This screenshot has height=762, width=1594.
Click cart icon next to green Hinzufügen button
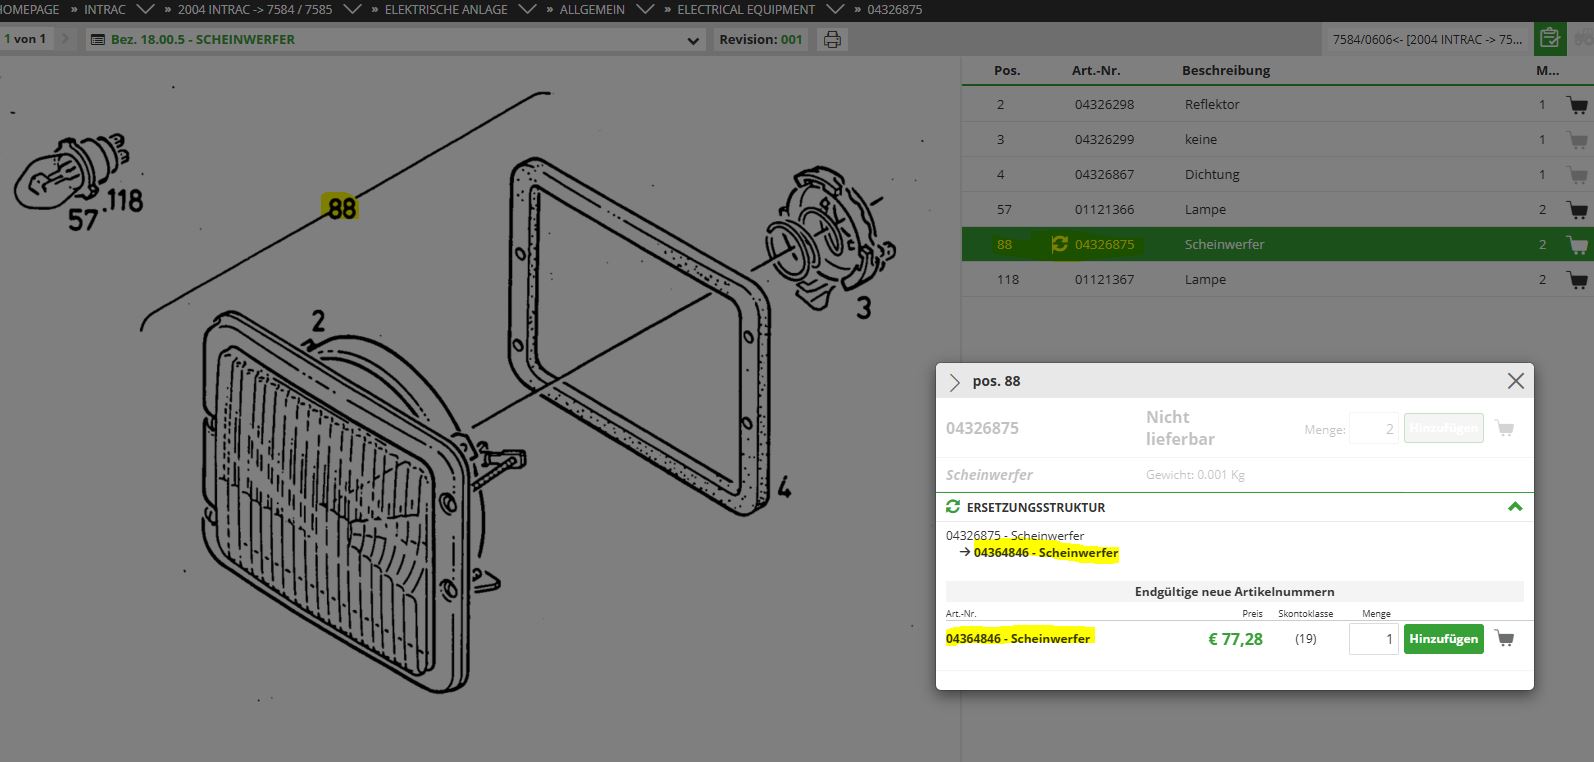pyautogui.click(x=1504, y=638)
